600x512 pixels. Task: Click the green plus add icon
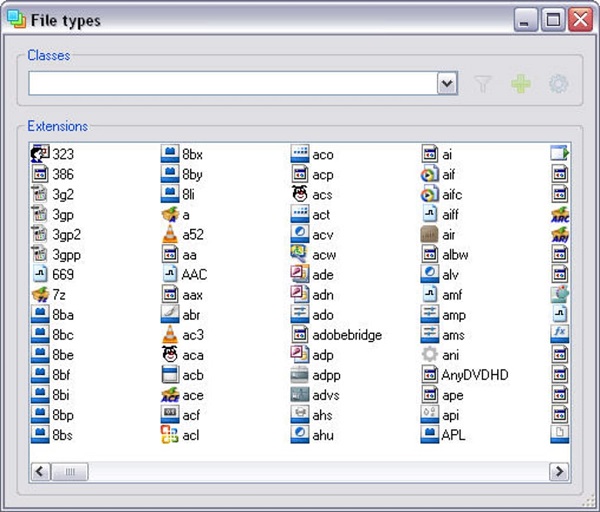(521, 84)
